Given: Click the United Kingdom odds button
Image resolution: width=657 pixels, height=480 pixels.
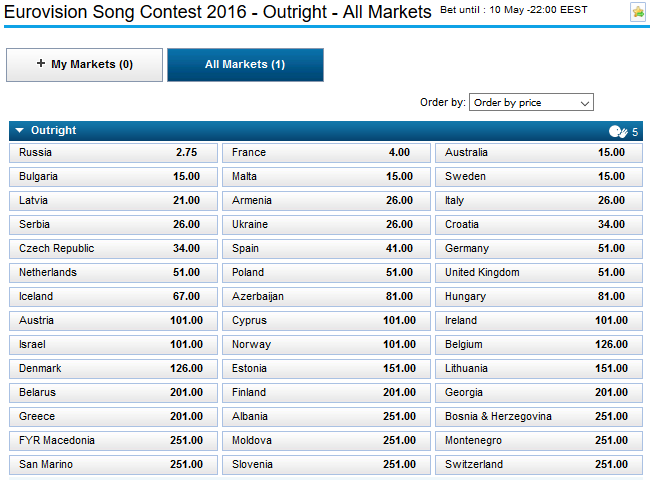Looking at the screenshot, I should (x=537, y=273).
